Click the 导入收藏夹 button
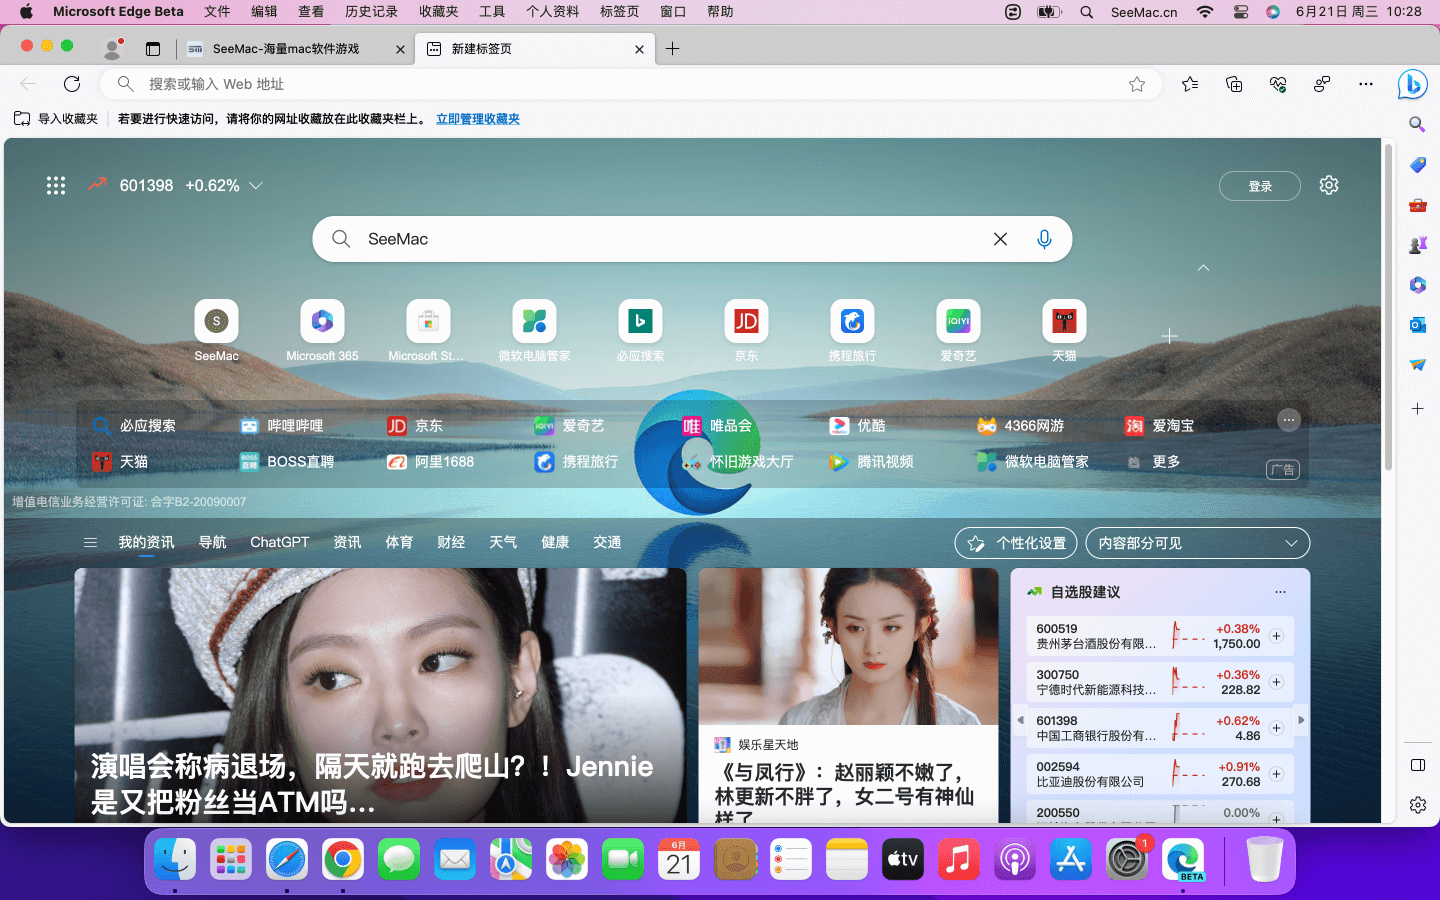The height and width of the screenshot is (900, 1440). [56, 119]
